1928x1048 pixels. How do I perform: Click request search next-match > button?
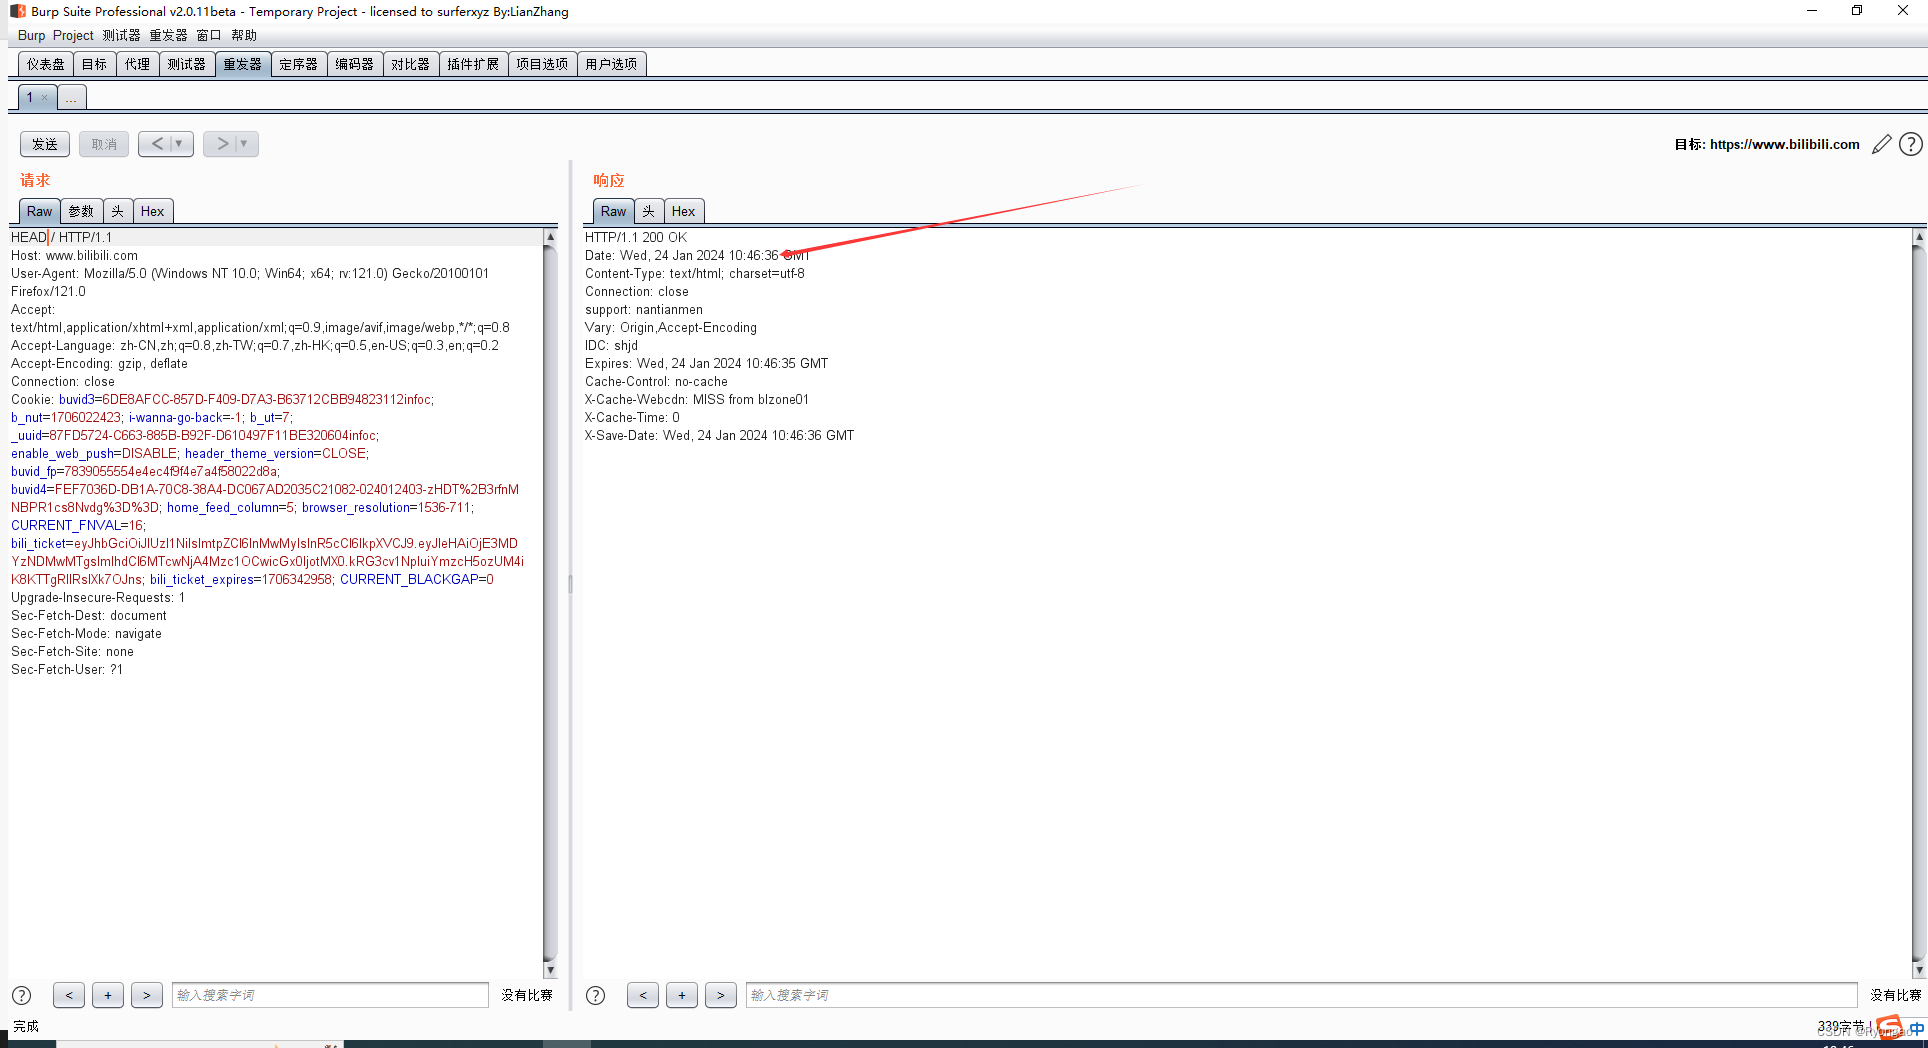click(x=146, y=995)
